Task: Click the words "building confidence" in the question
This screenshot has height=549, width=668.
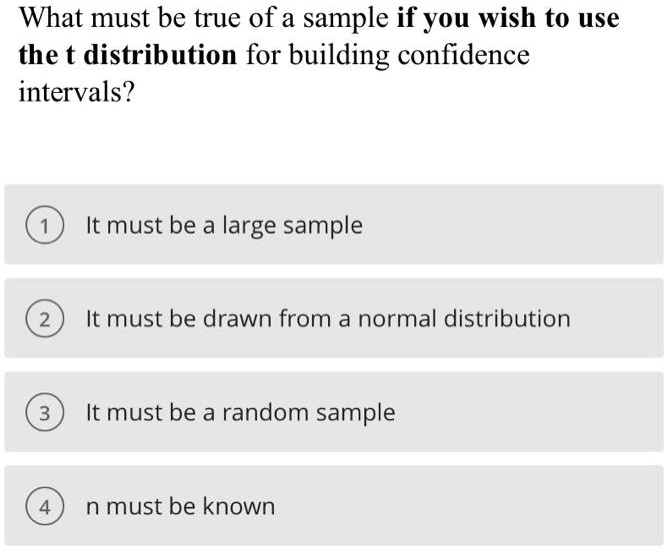Action: [x=408, y=55]
